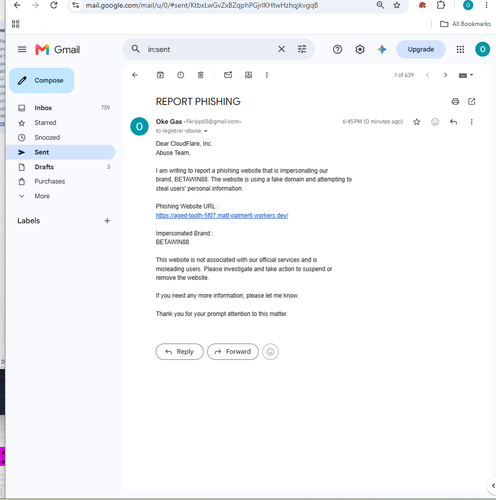Click the browser zoom magnifier icon
Viewport: 496px width, 500px height.
coord(380,5)
